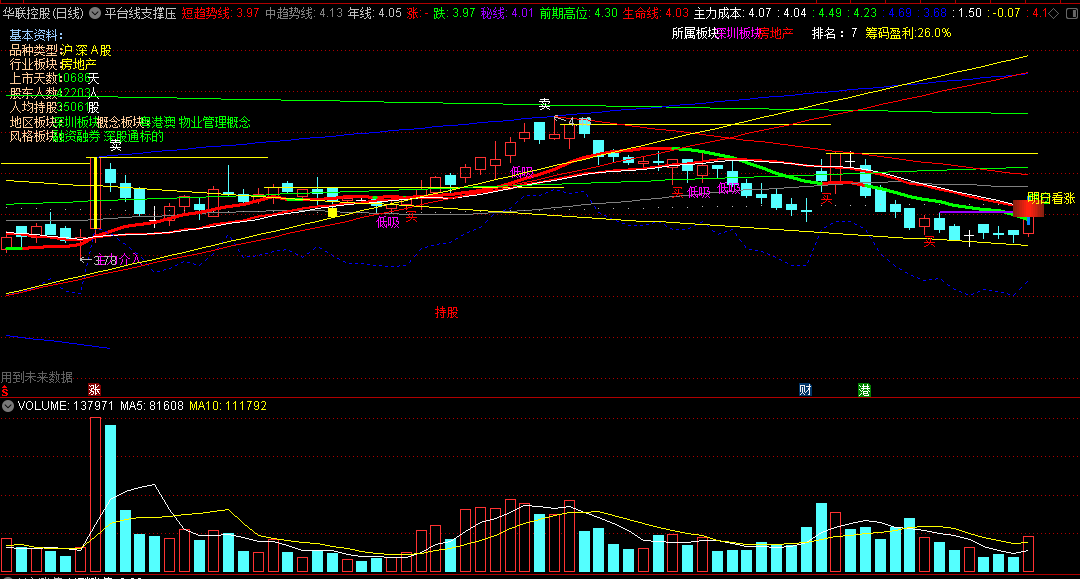Click the 品种类型 沪深A股 row
Image resolution: width=1080 pixels, height=579 pixels.
point(60,50)
